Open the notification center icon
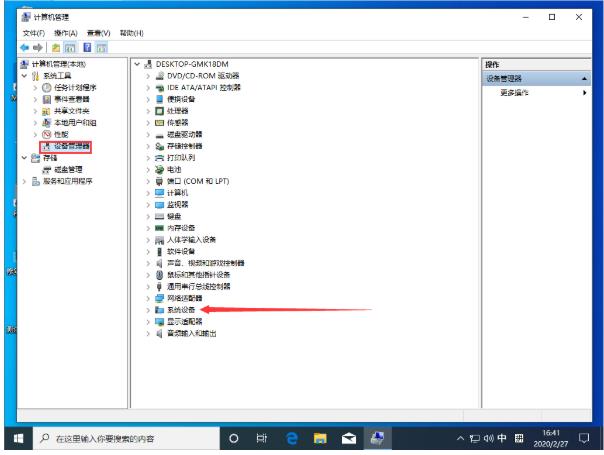Viewport: 604px width, 455px height. point(584,438)
